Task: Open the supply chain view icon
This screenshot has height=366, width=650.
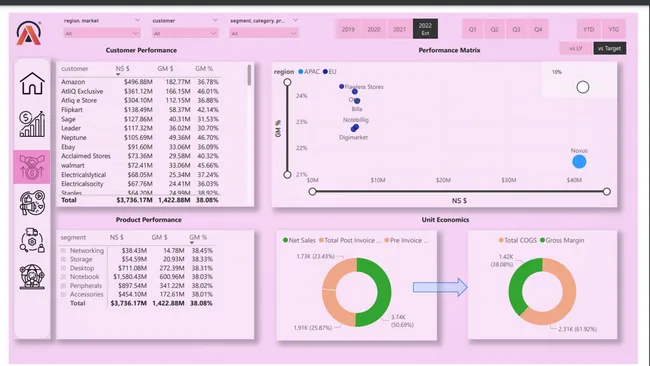Action: [32, 240]
